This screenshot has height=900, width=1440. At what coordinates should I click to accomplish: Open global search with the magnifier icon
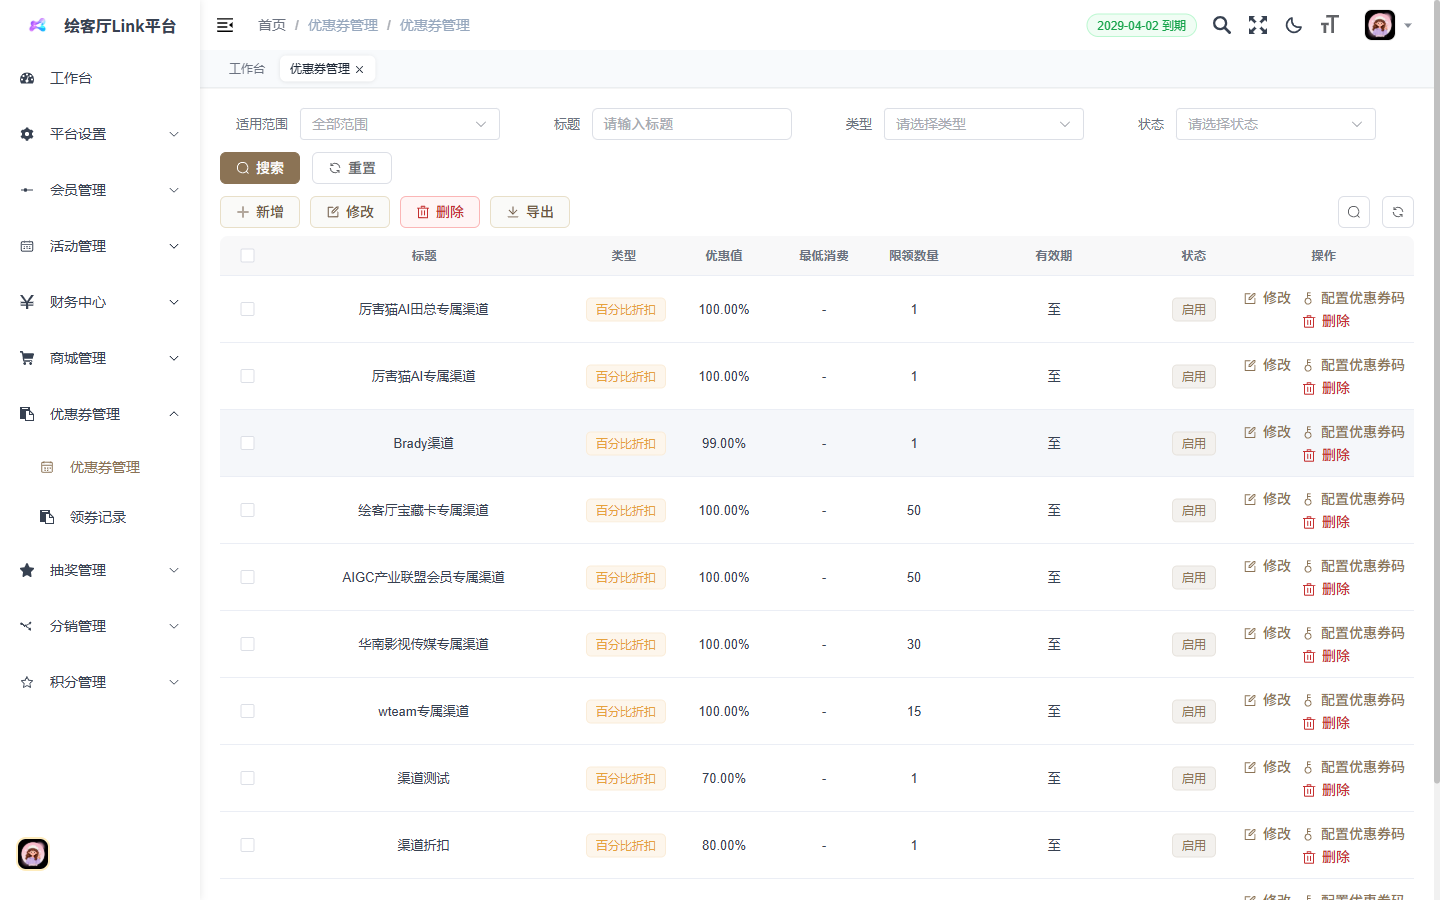tap(1221, 25)
